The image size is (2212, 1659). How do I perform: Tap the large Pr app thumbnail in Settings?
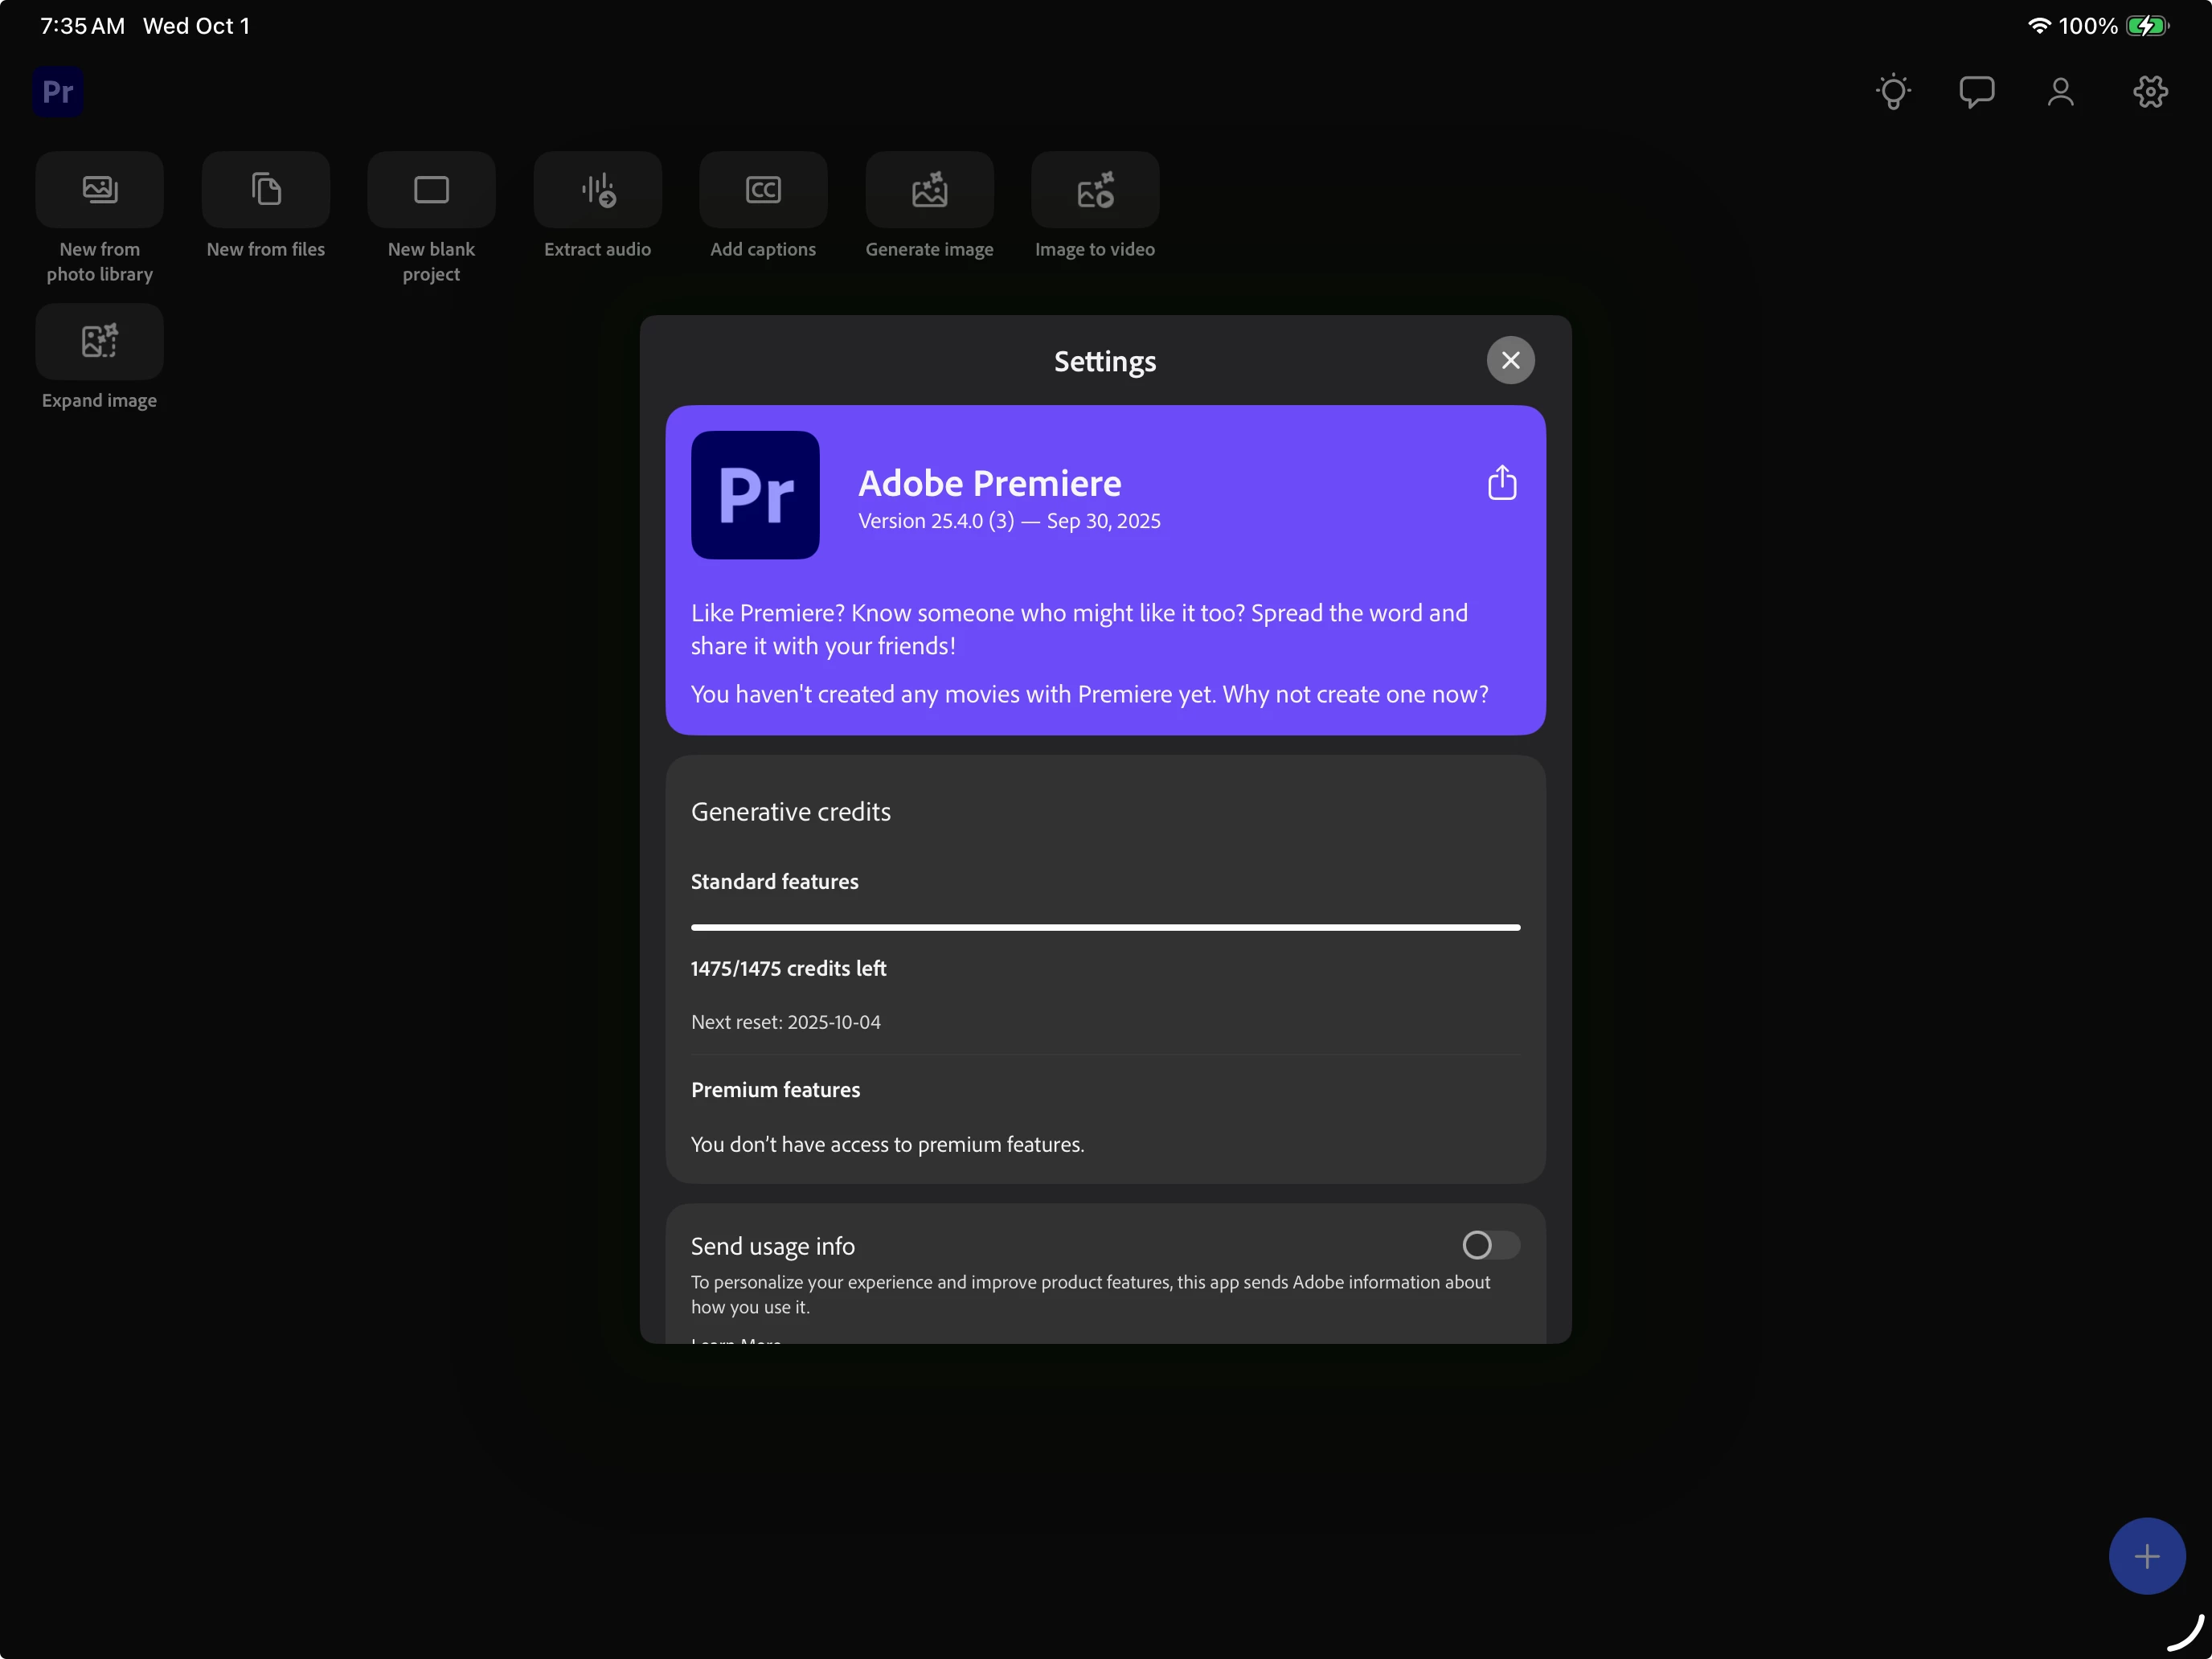[755, 495]
